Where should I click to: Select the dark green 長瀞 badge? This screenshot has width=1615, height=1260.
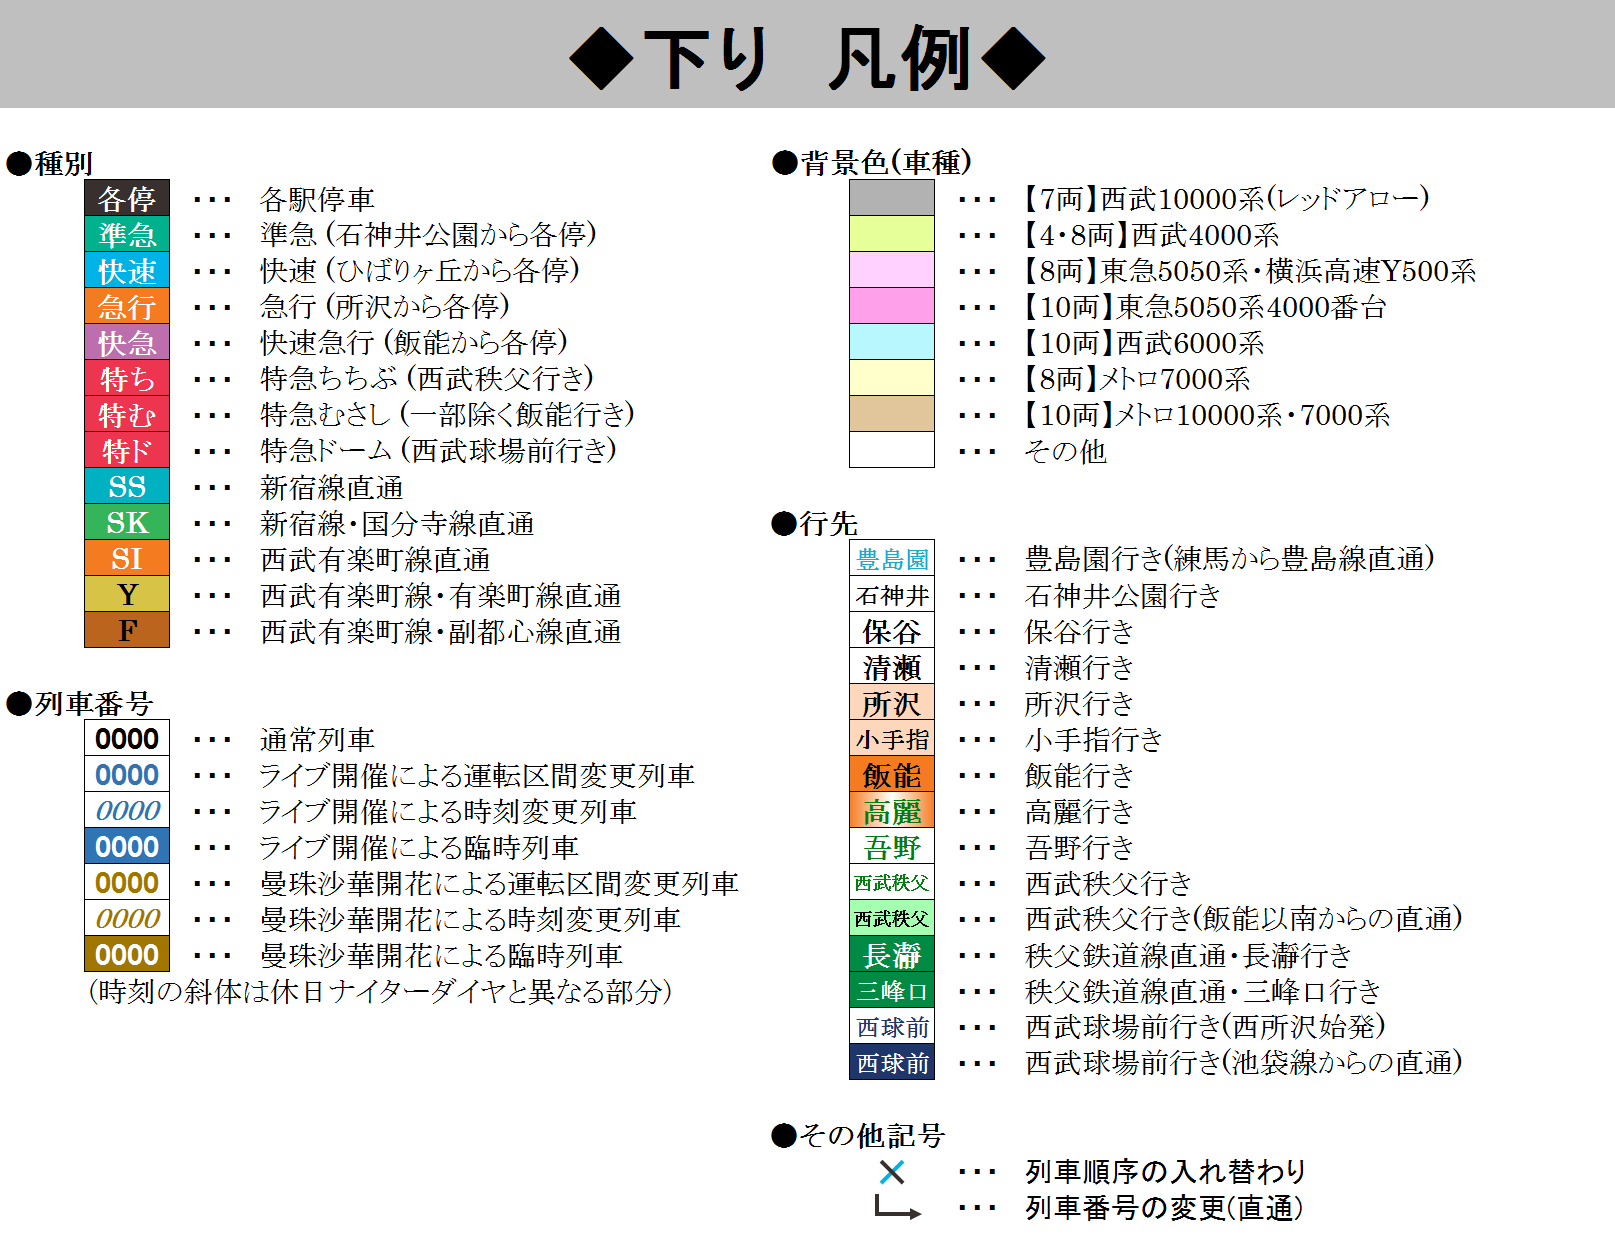[892, 954]
